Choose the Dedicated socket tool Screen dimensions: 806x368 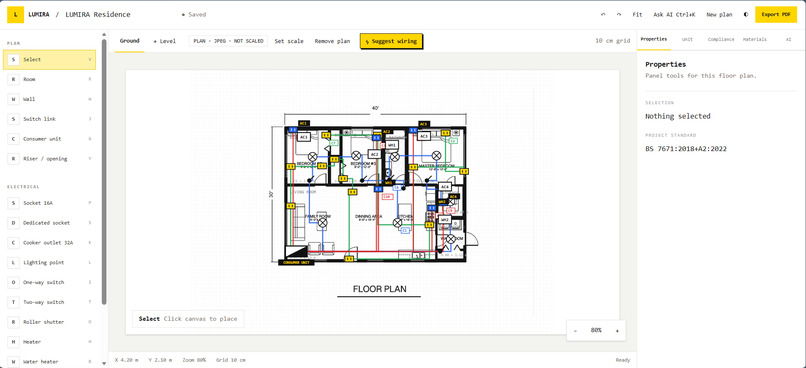[x=49, y=223]
